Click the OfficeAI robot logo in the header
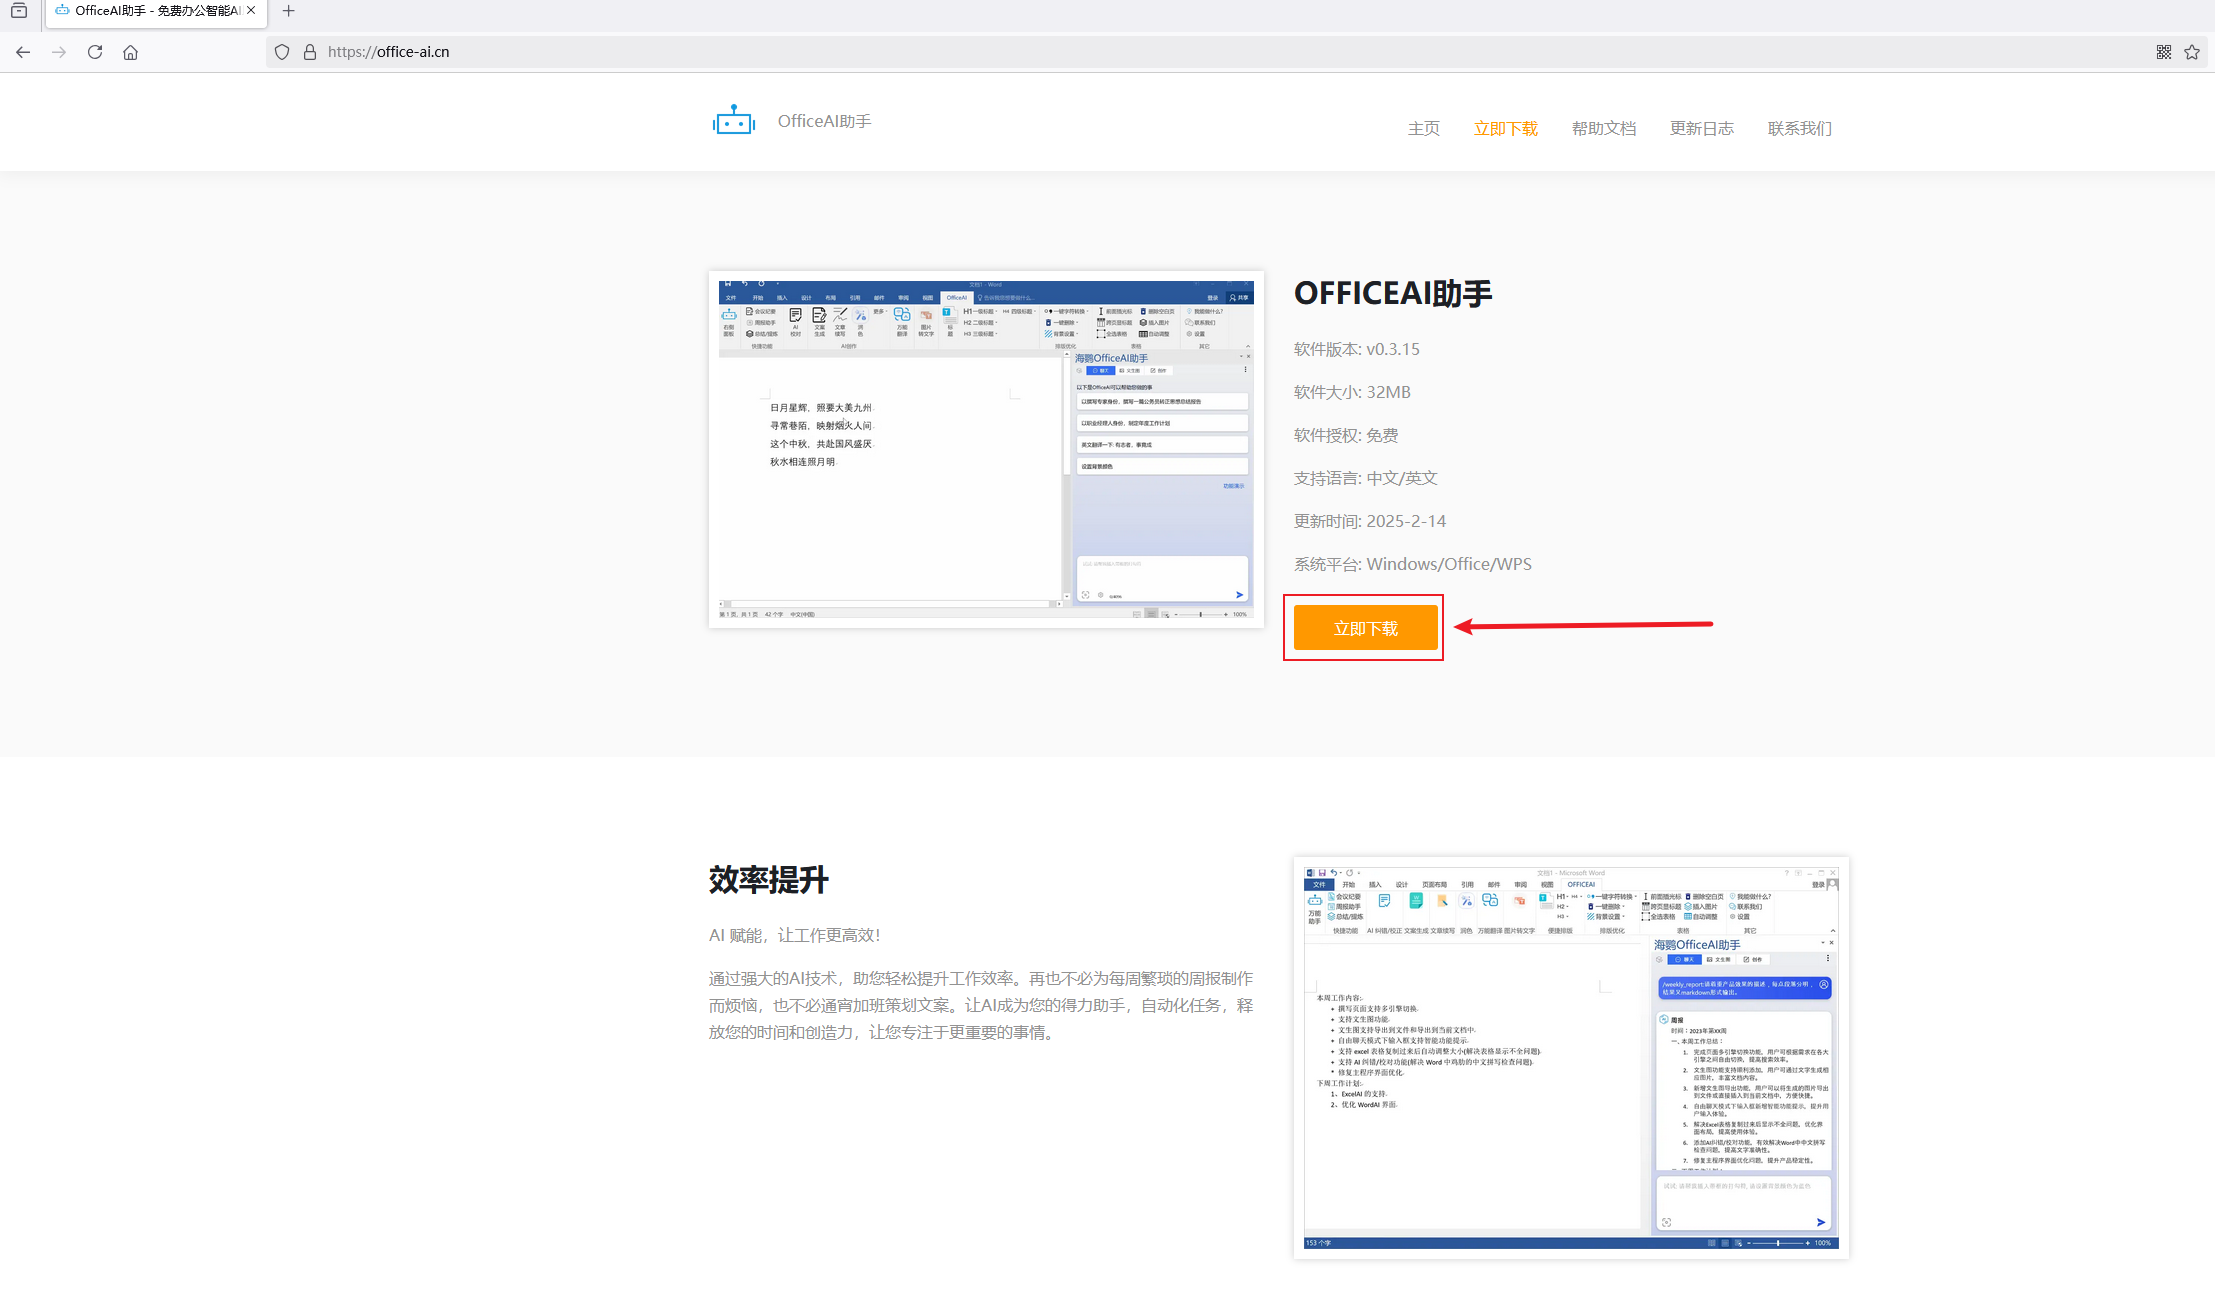The width and height of the screenshot is (2215, 1292). coord(733,120)
